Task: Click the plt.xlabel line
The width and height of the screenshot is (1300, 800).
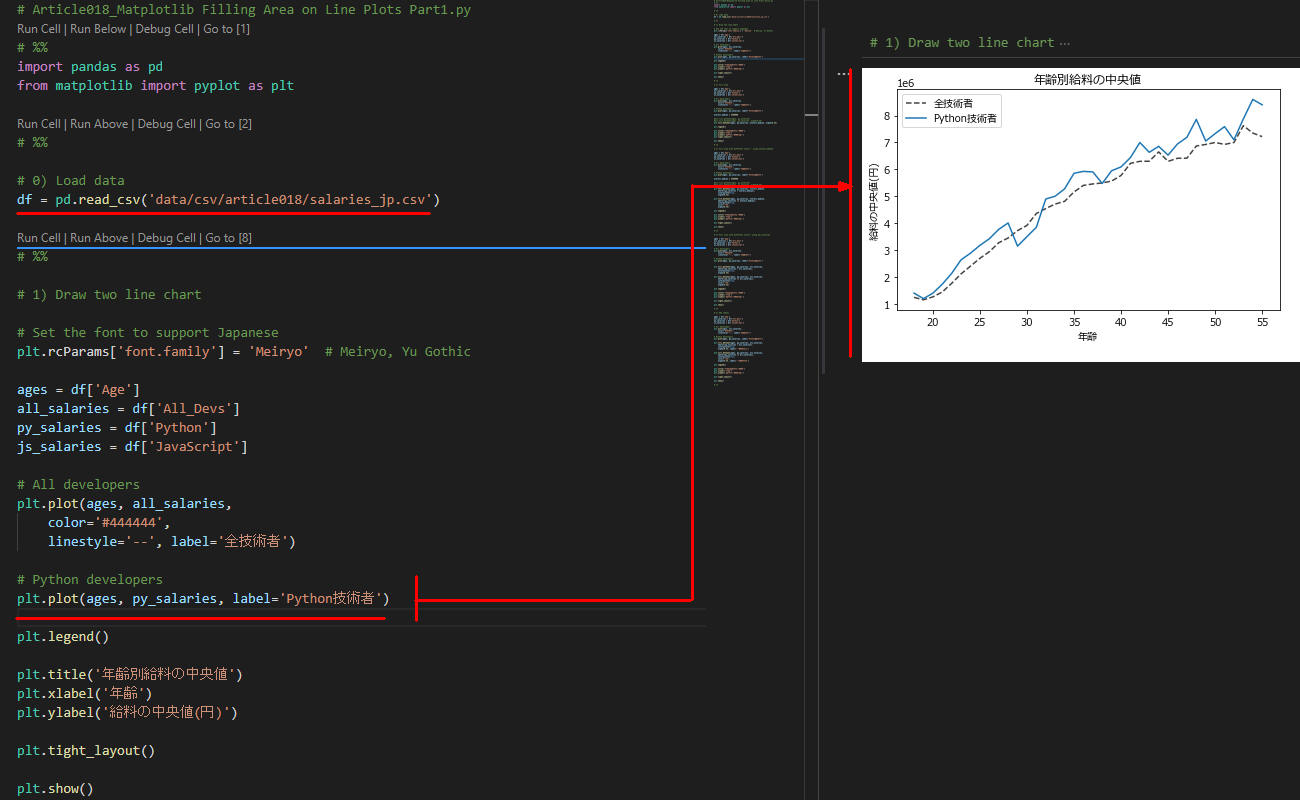Action: coord(85,694)
